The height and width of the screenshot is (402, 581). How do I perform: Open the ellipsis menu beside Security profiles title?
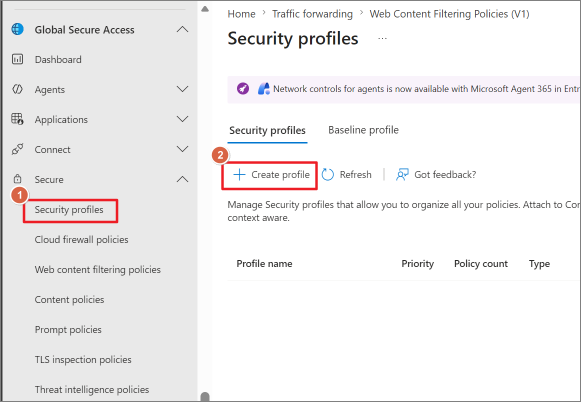pyautogui.click(x=382, y=38)
